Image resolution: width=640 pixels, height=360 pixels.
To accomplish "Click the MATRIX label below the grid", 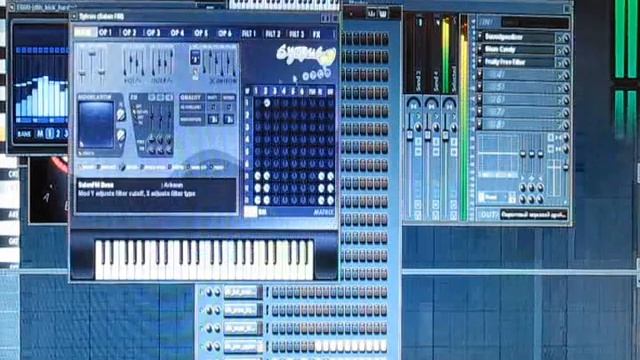I will coord(323,212).
